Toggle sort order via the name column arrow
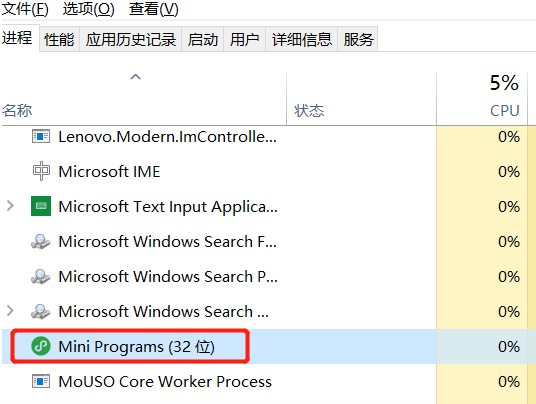 click(135, 77)
